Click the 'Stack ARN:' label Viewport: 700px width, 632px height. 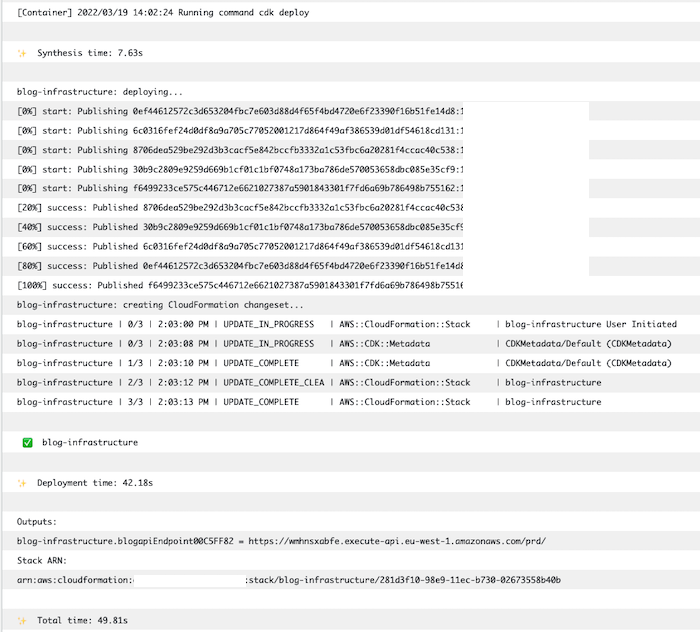(42, 561)
